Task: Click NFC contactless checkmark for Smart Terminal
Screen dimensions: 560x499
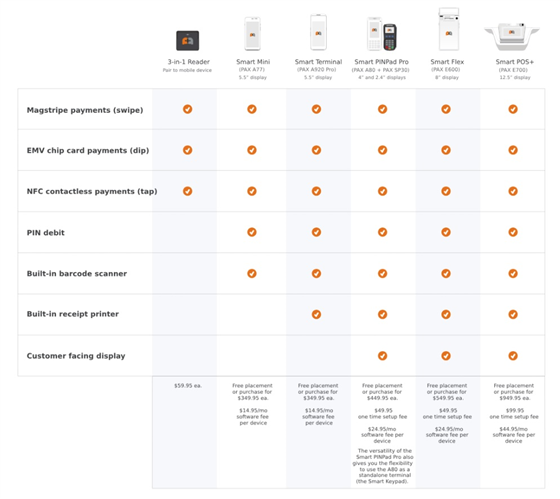Action: 316,191
